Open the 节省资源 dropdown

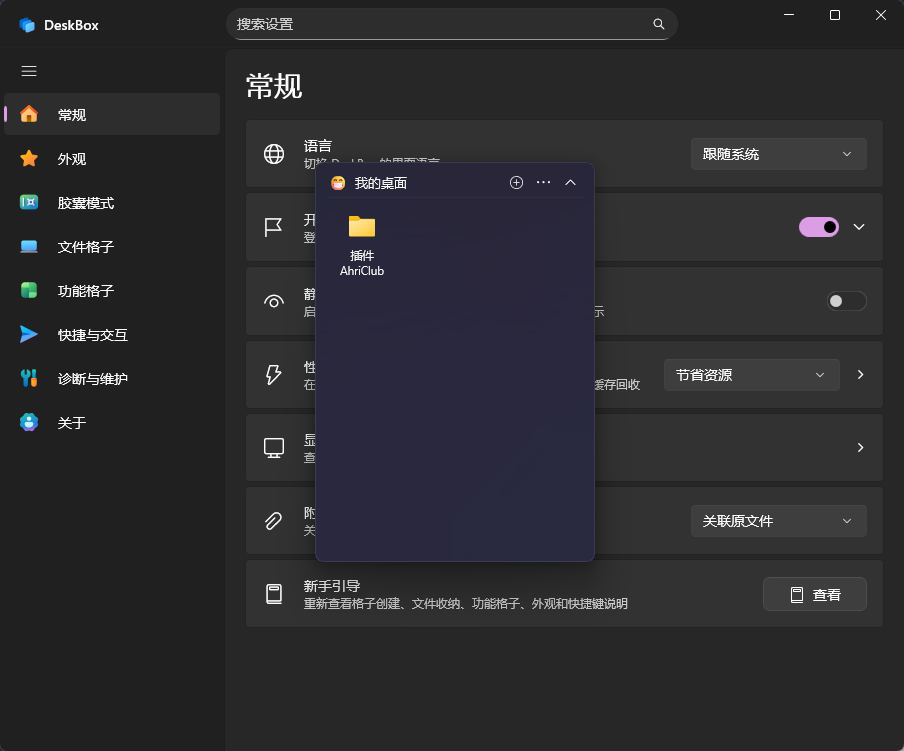[751, 375]
